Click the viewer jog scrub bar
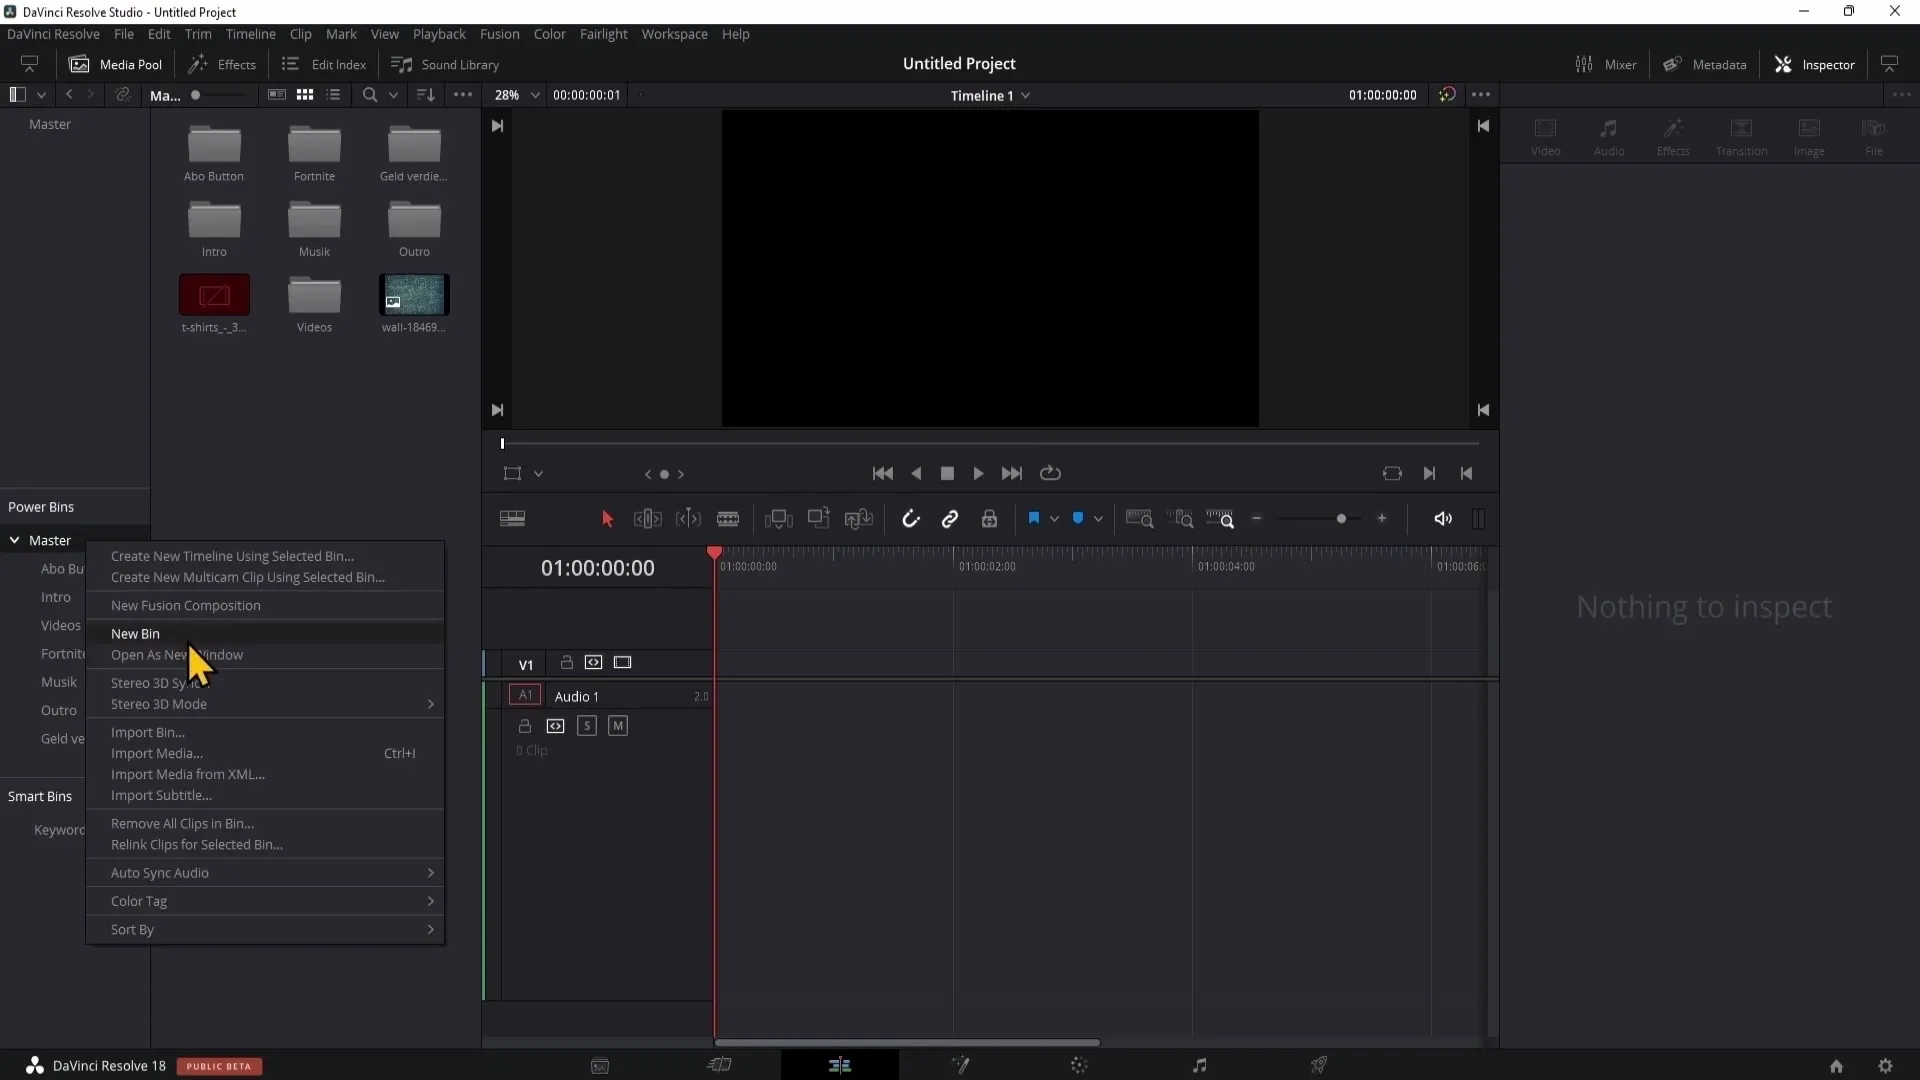1920x1080 pixels. click(x=990, y=444)
